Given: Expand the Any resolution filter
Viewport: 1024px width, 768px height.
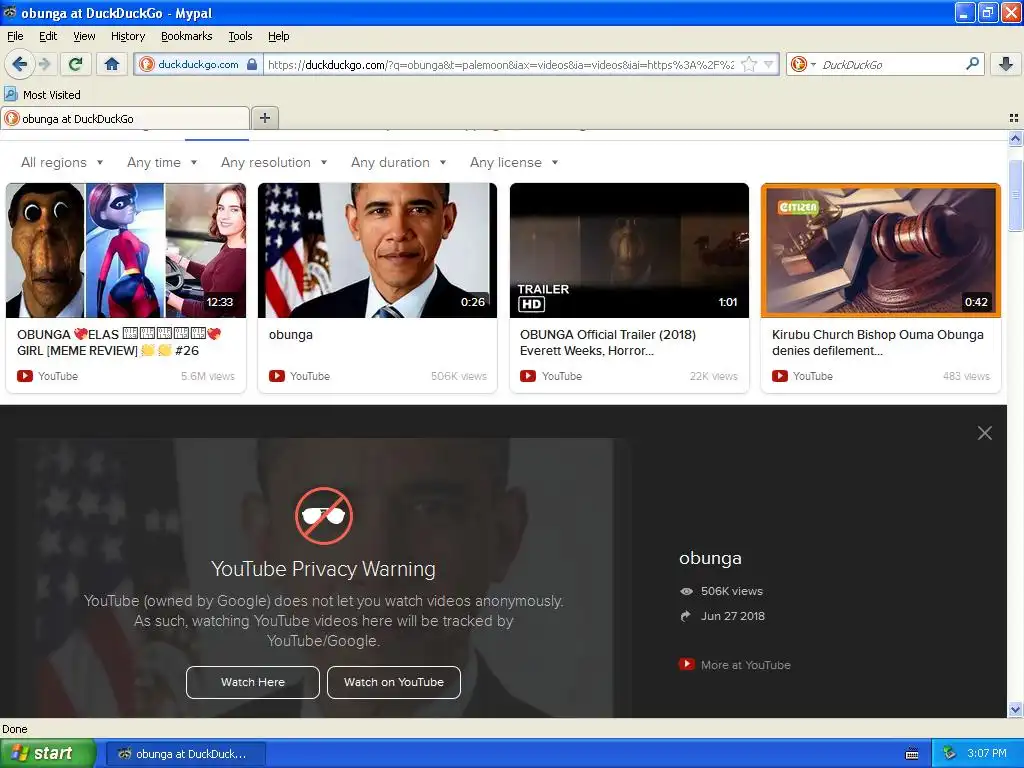Looking at the screenshot, I should (274, 163).
